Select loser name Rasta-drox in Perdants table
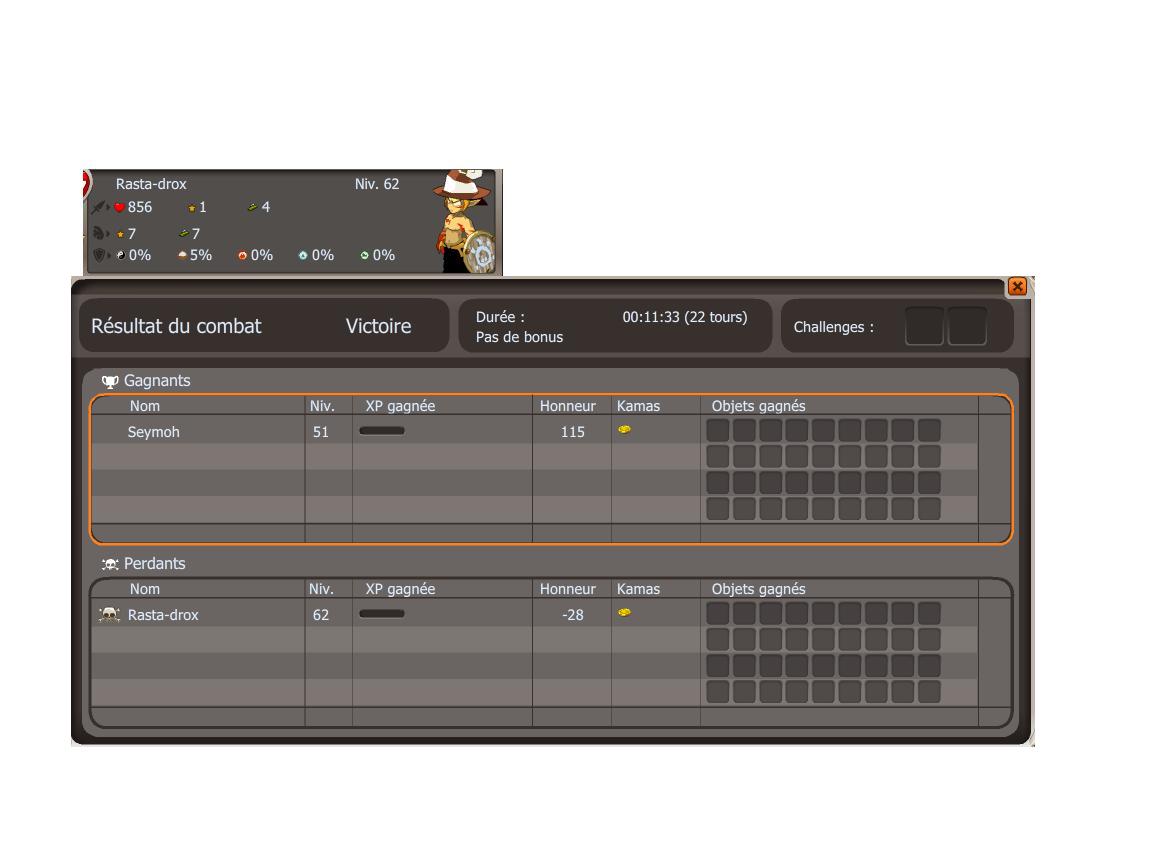This screenshot has width=1152, height=864. (163, 615)
